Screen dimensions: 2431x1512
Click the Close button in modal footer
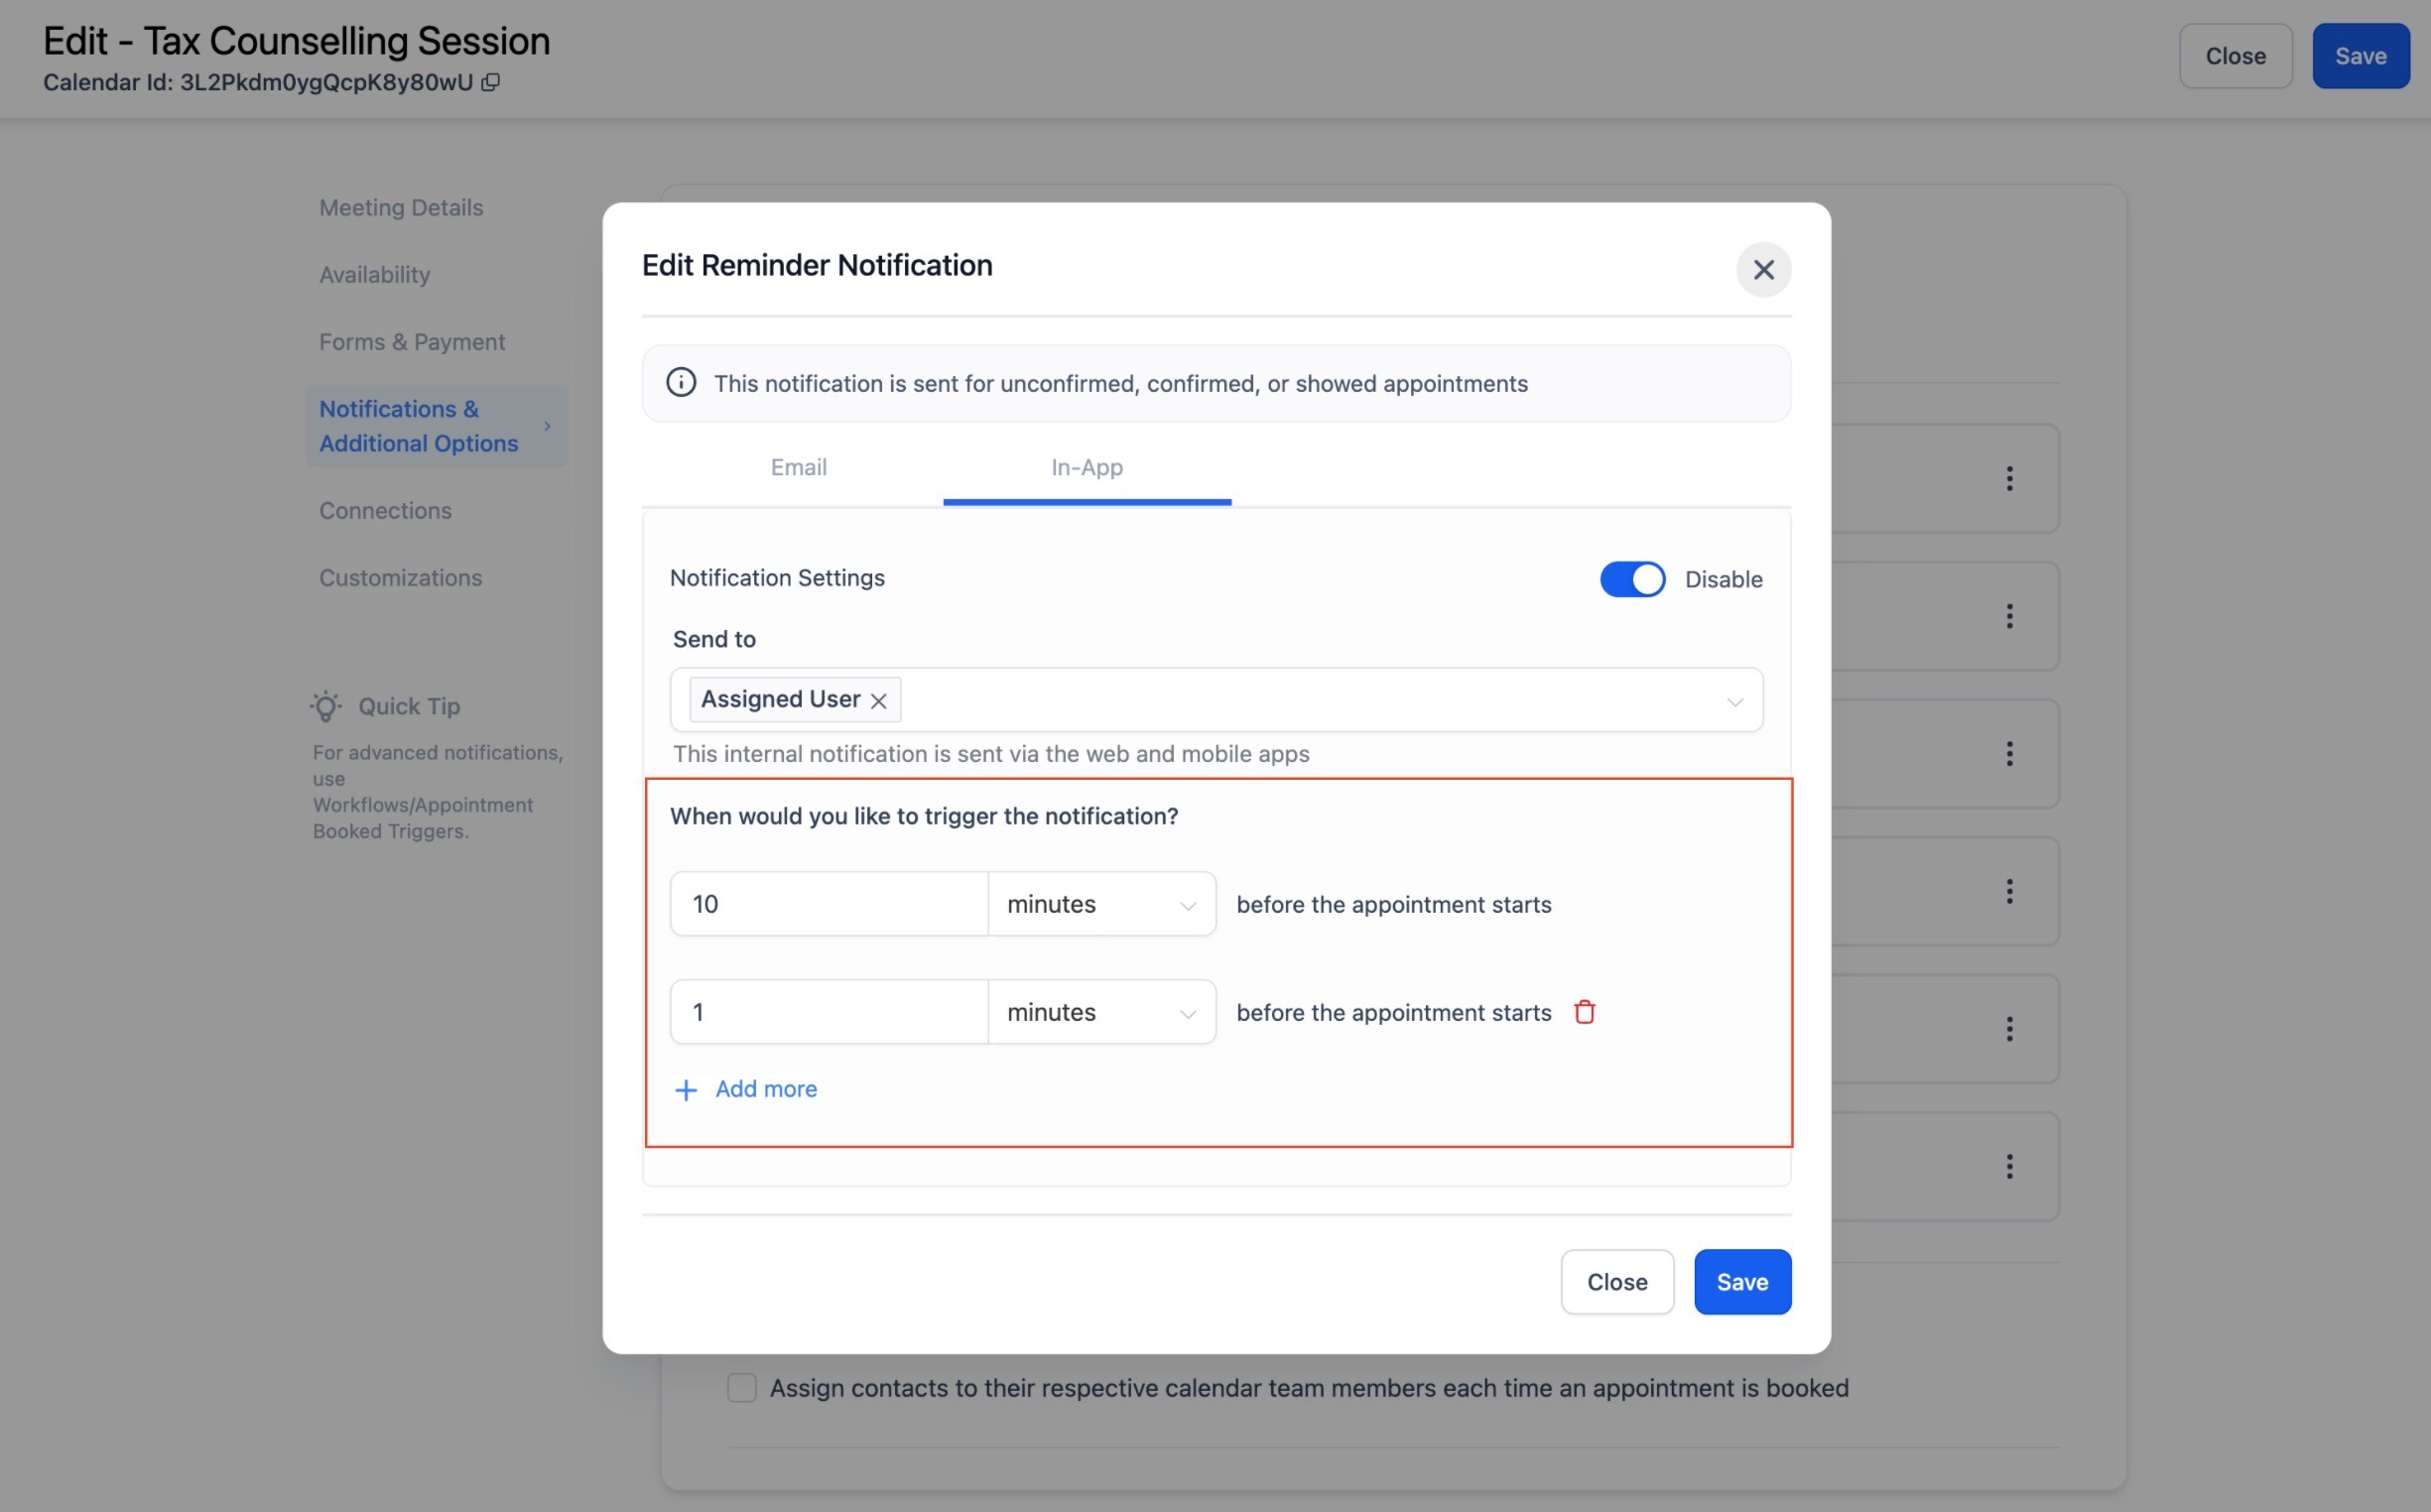[x=1616, y=1282]
